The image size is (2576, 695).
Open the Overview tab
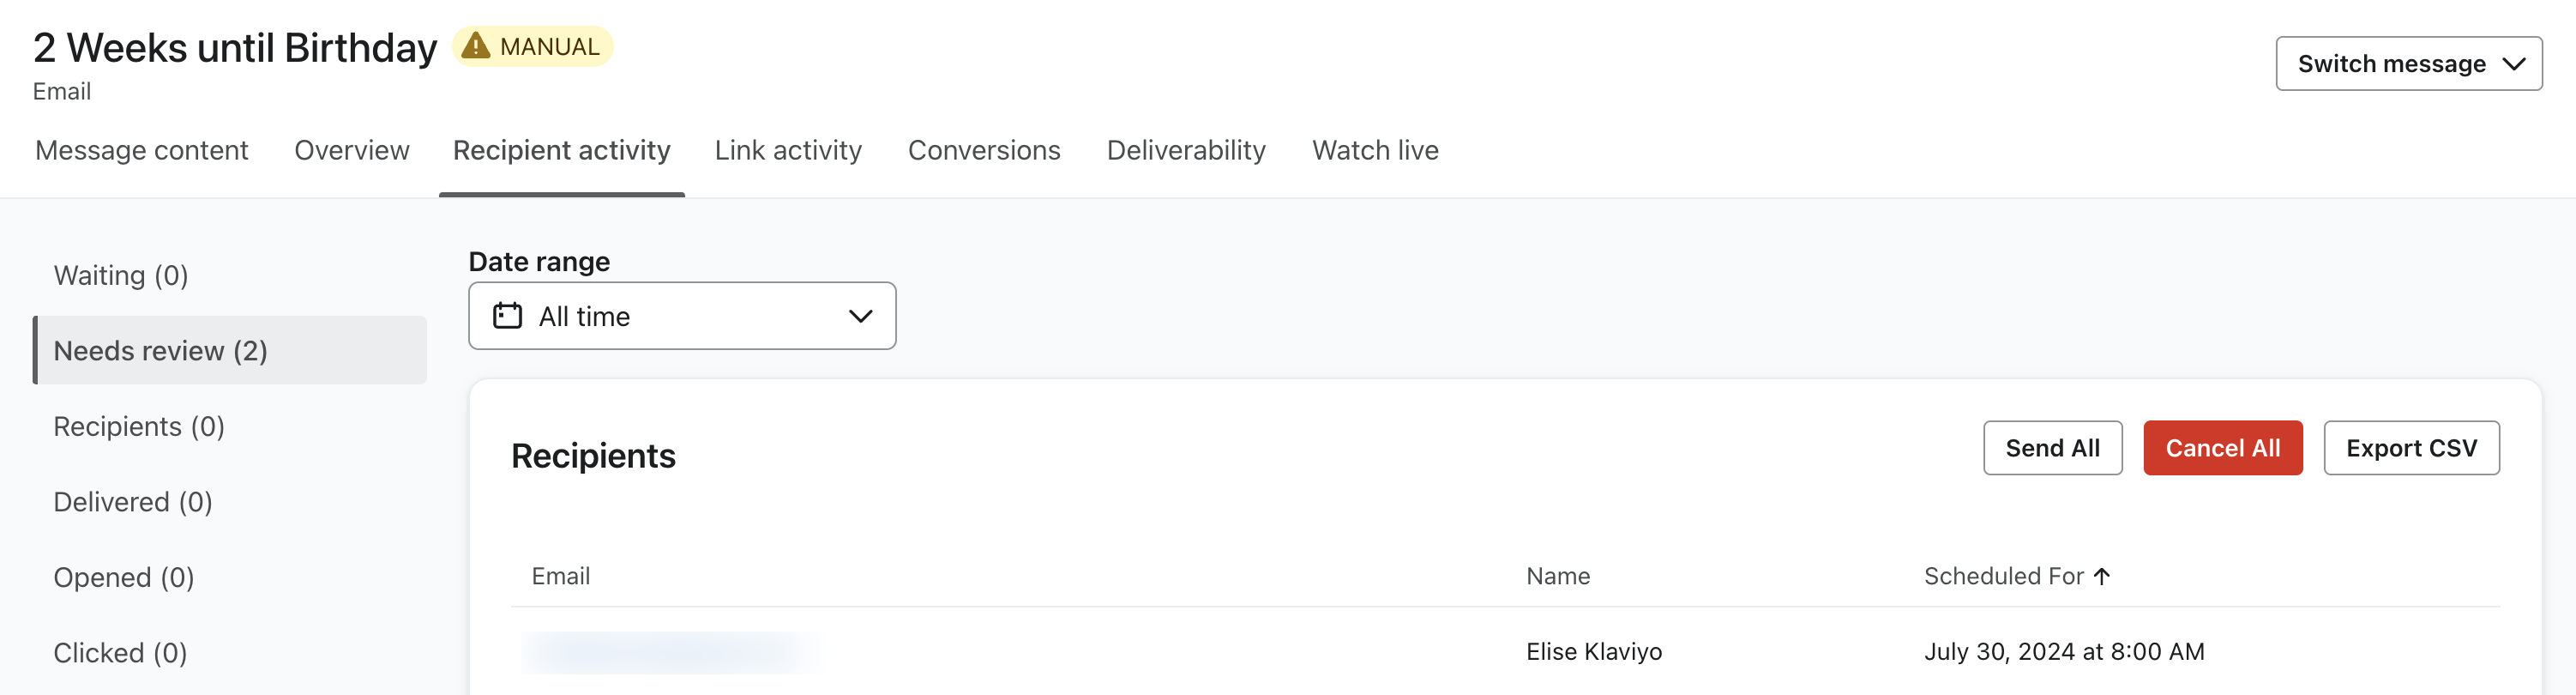(351, 150)
